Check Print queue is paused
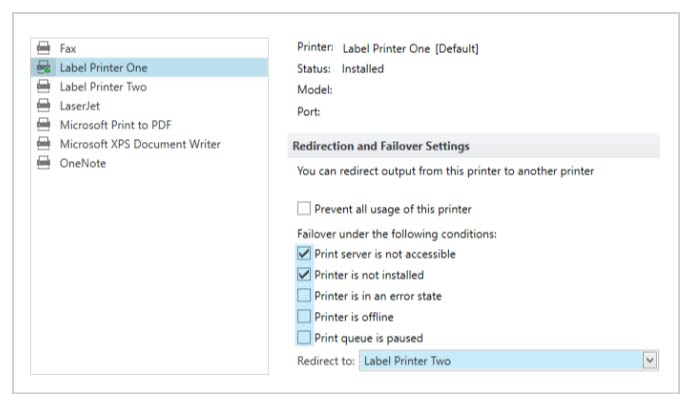Screen dimensions: 691x405 [x=304, y=337]
